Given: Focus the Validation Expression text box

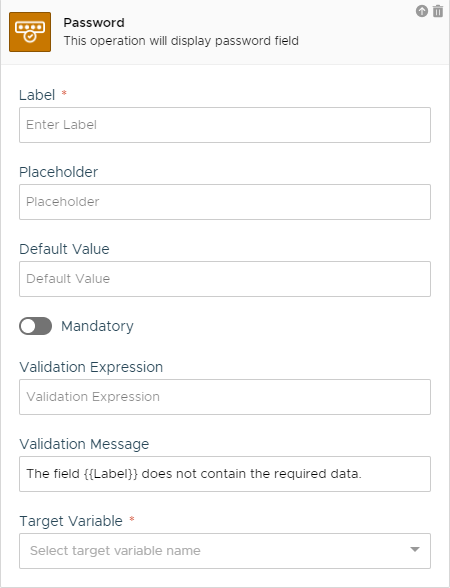Looking at the screenshot, I should pos(225,397).
